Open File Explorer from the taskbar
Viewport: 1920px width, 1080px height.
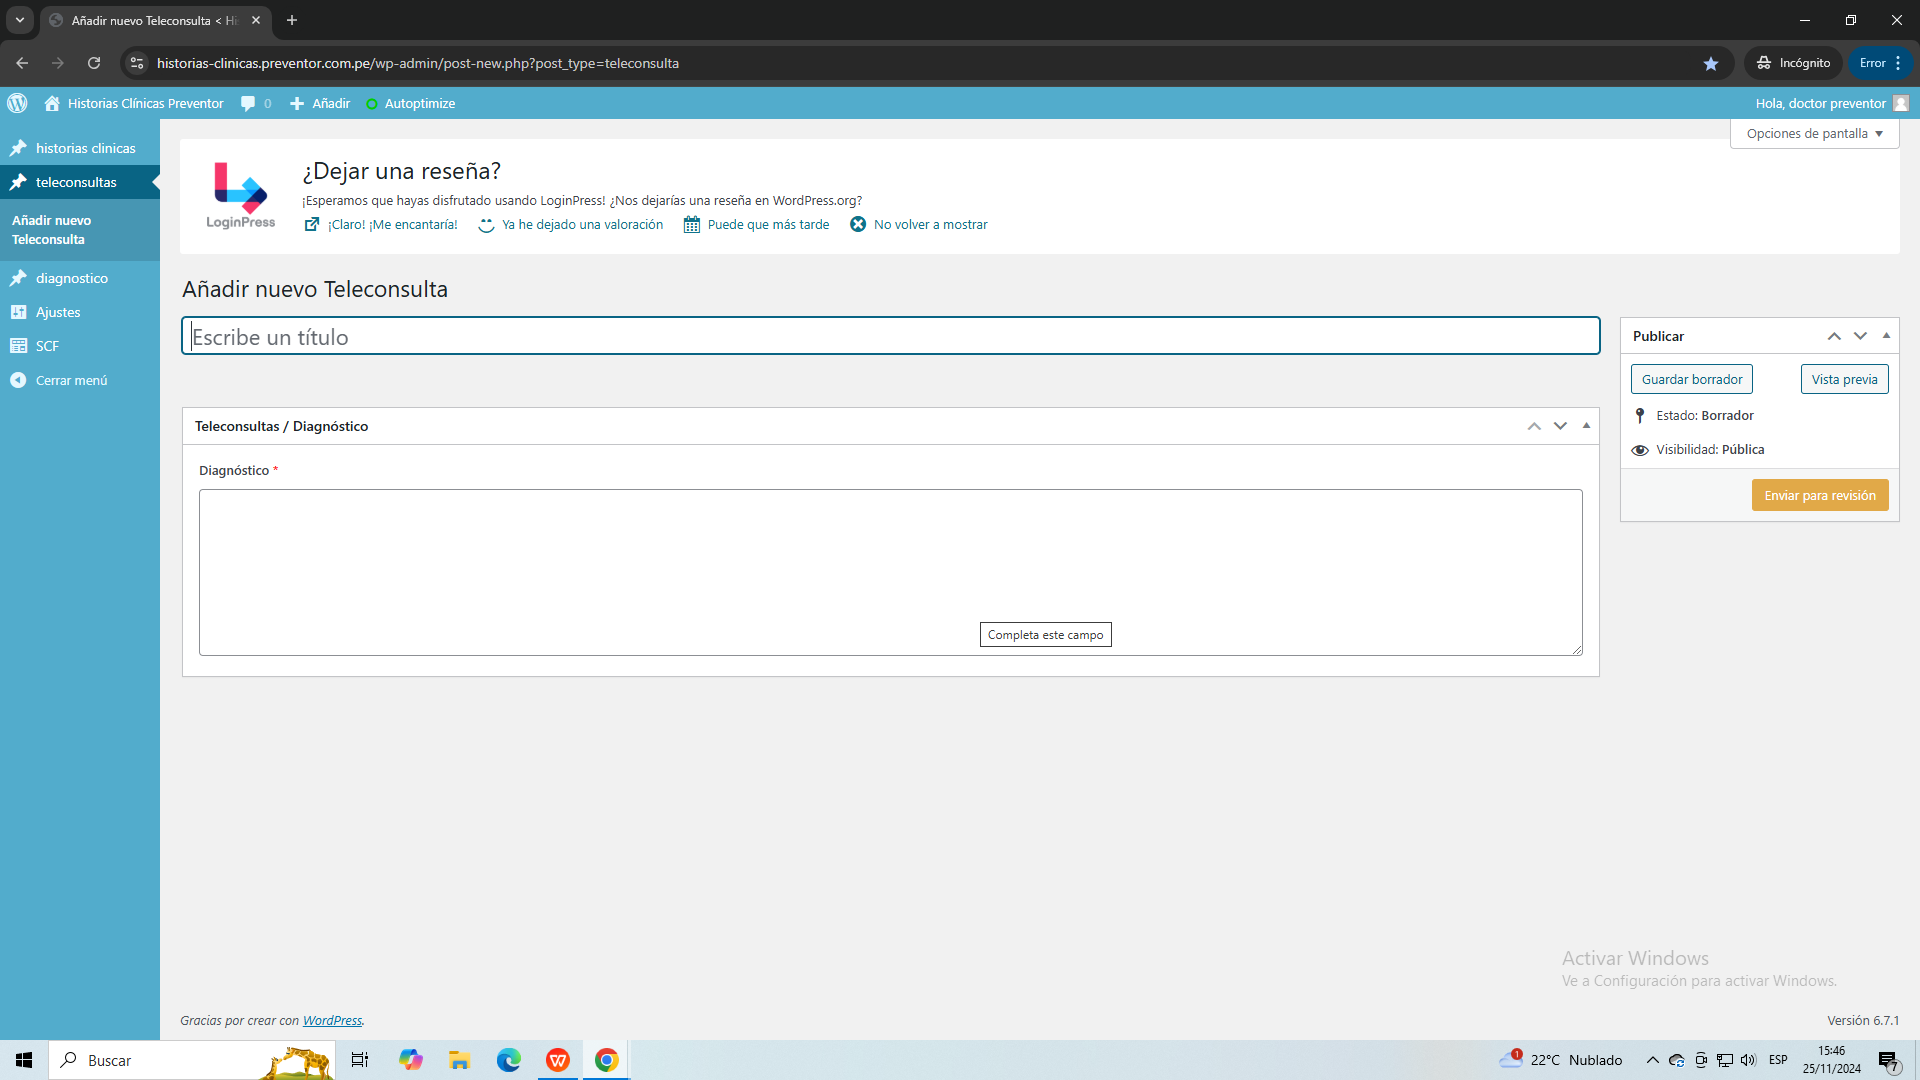(x=459, y=1060)
